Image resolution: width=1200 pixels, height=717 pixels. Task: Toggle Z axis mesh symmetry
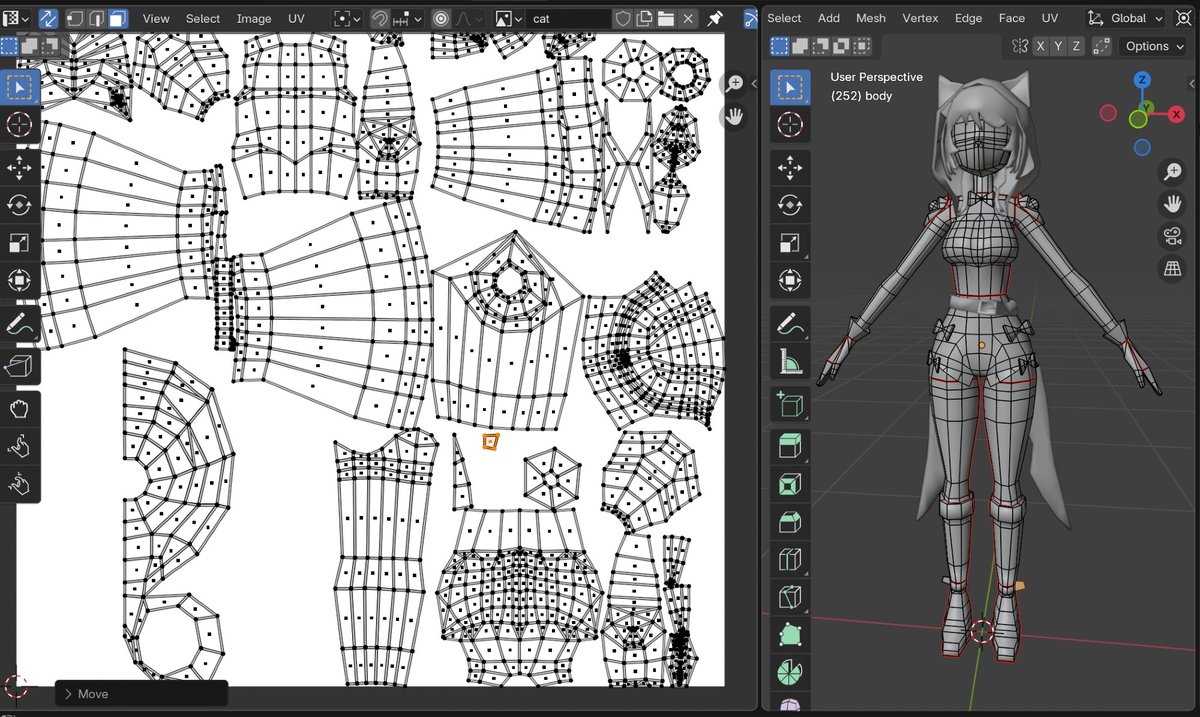pos(1076,46)
